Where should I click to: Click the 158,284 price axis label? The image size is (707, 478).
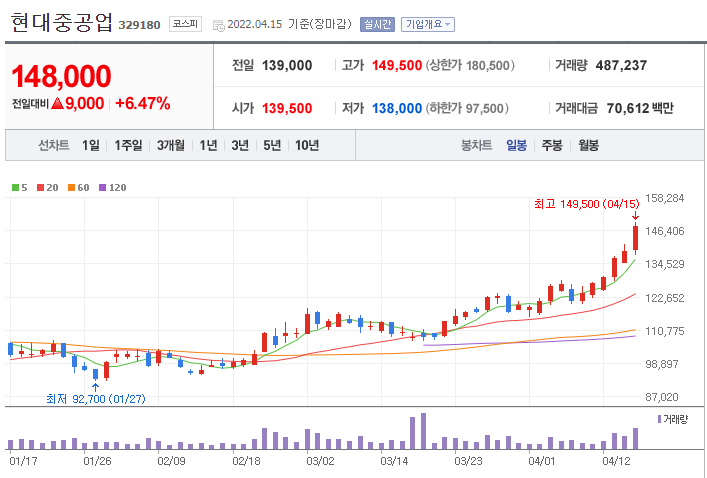665,198
